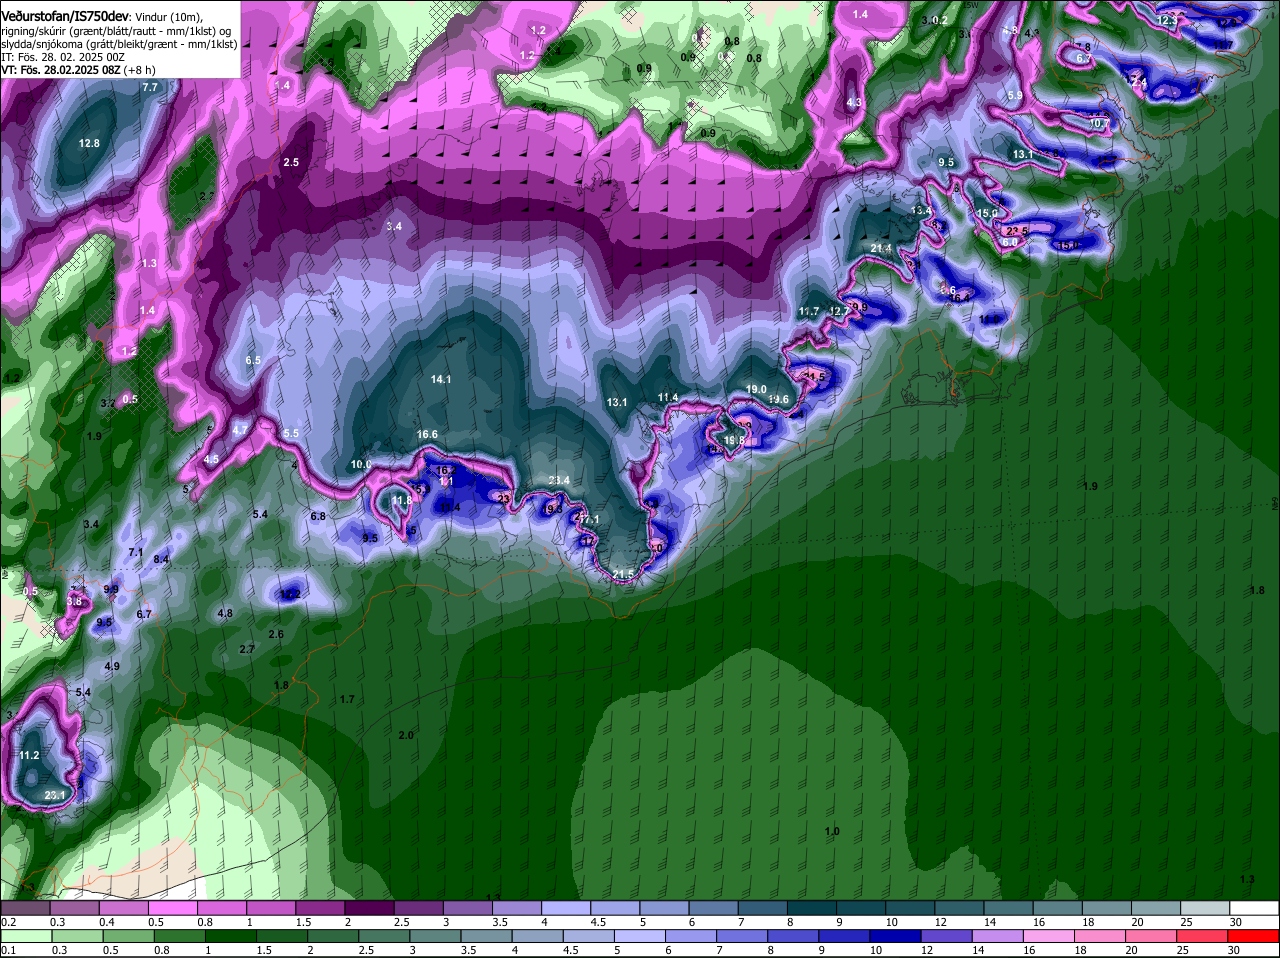Viewport: 1280px width, 958px height.
Task: Click the 12.8 value on the map
Action: [90, 144]
